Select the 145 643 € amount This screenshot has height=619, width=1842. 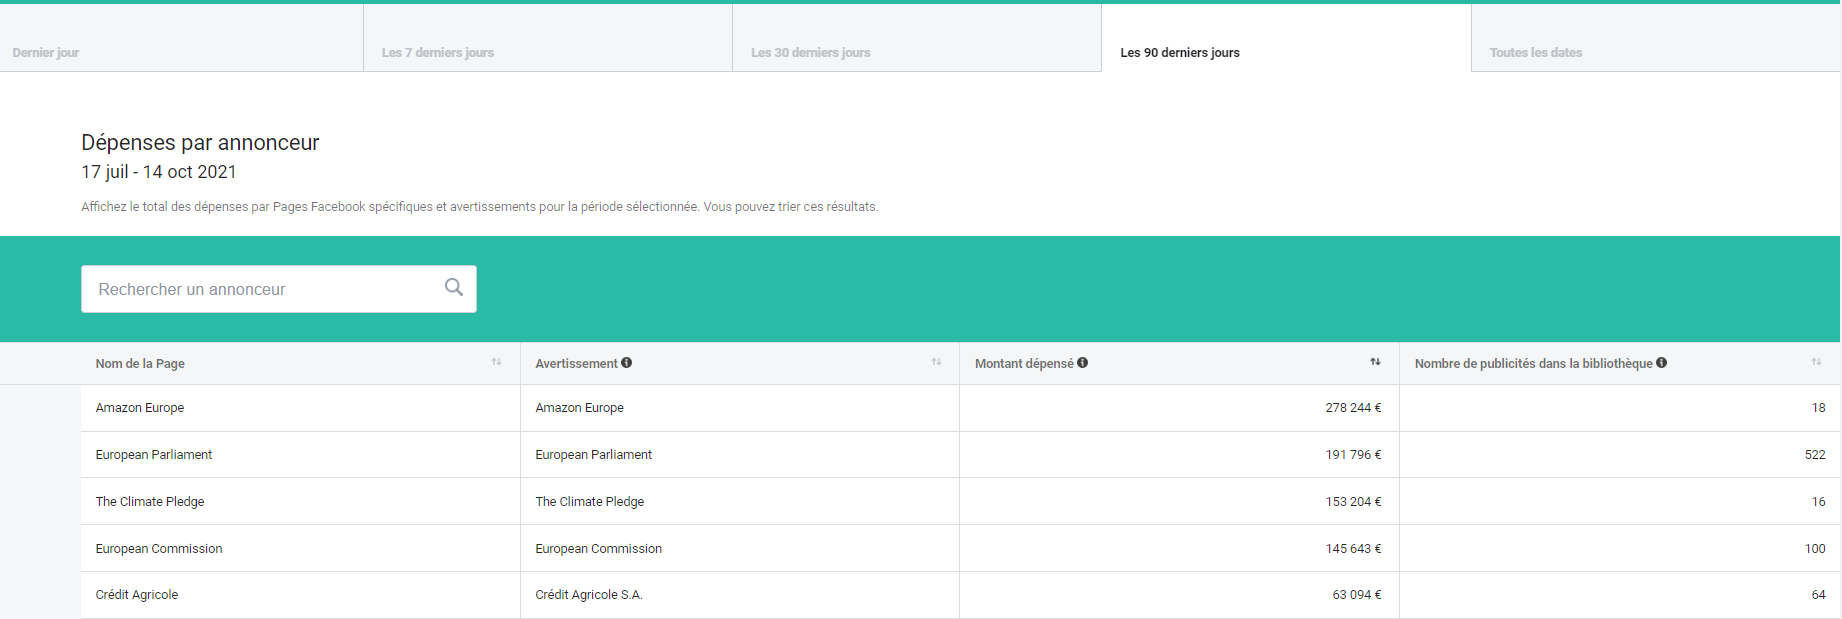coord(1353,549)
